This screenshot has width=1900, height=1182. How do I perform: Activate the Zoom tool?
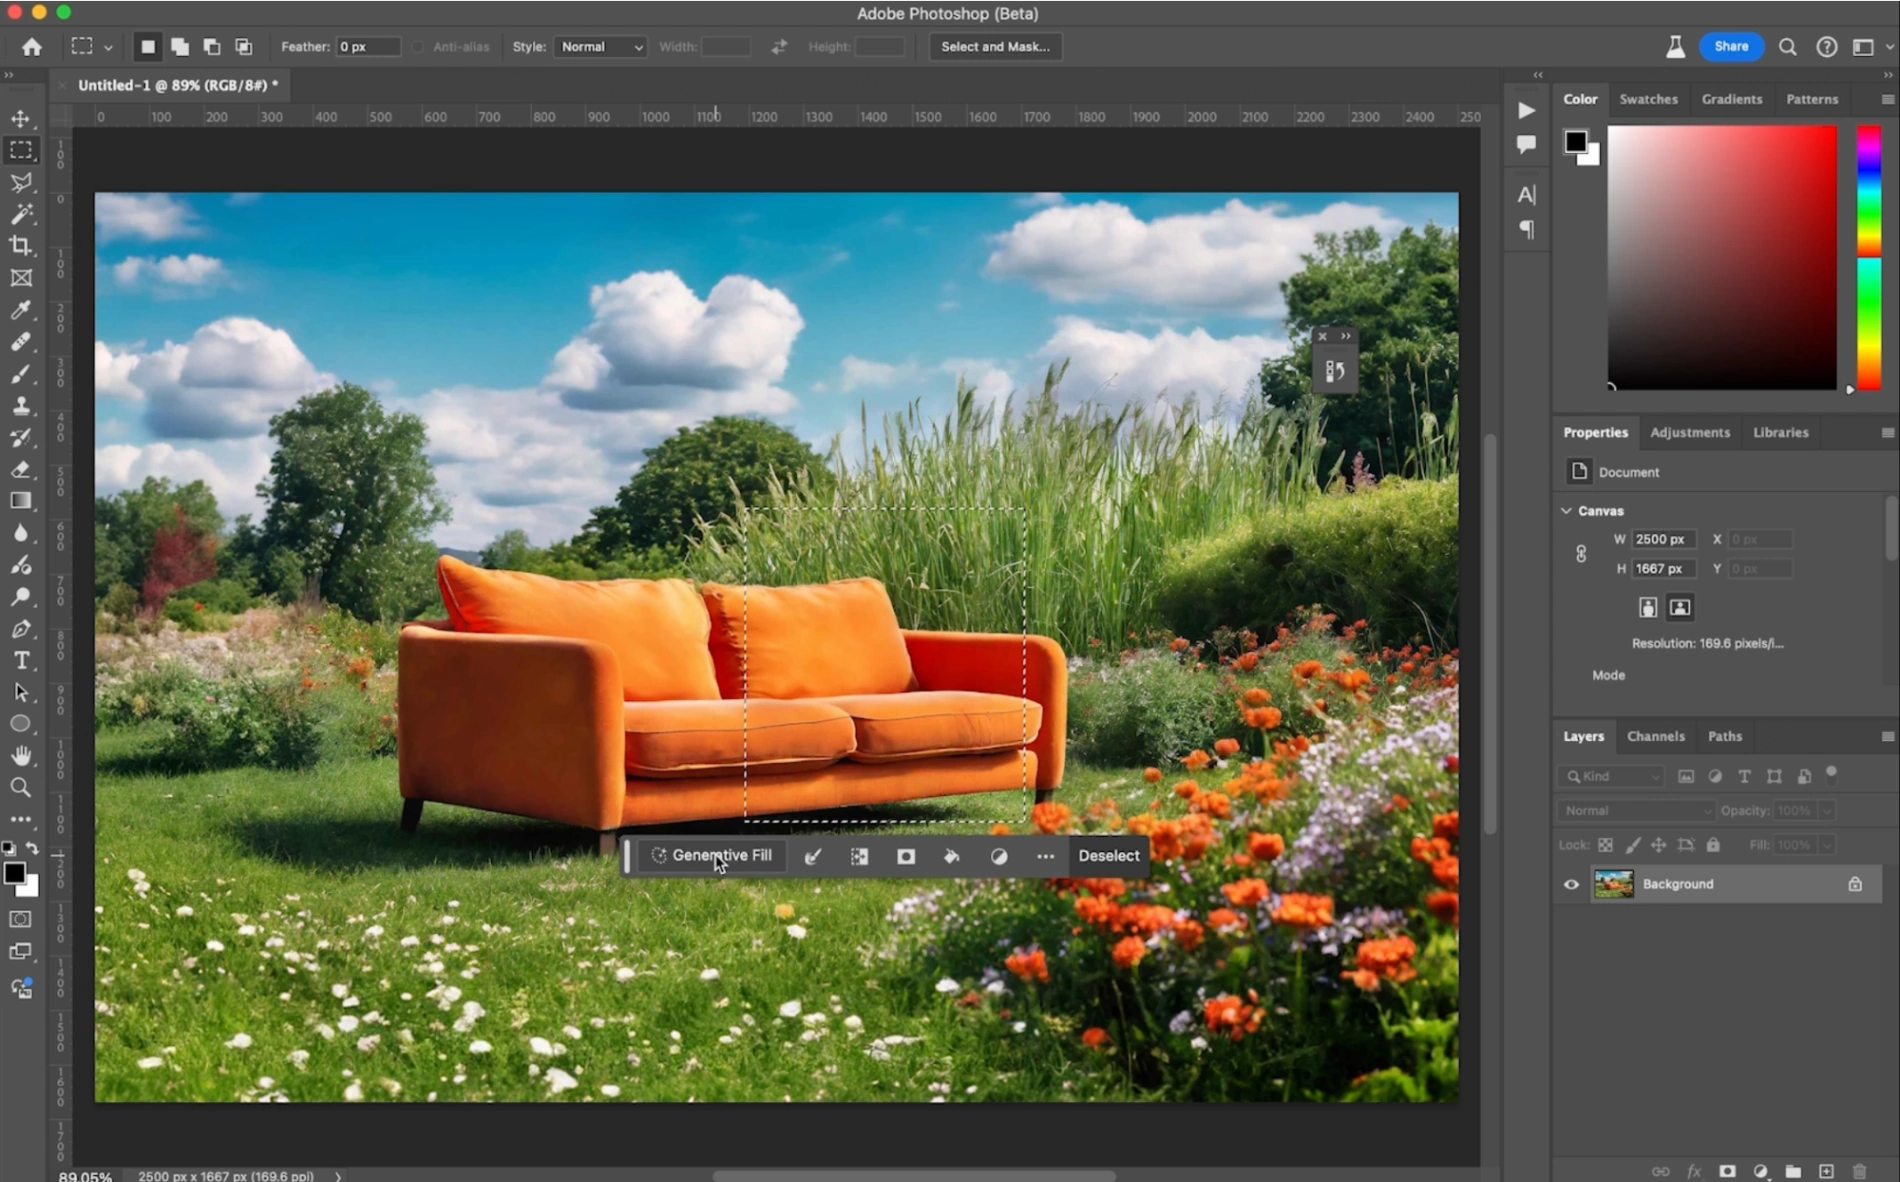[21, 787]
